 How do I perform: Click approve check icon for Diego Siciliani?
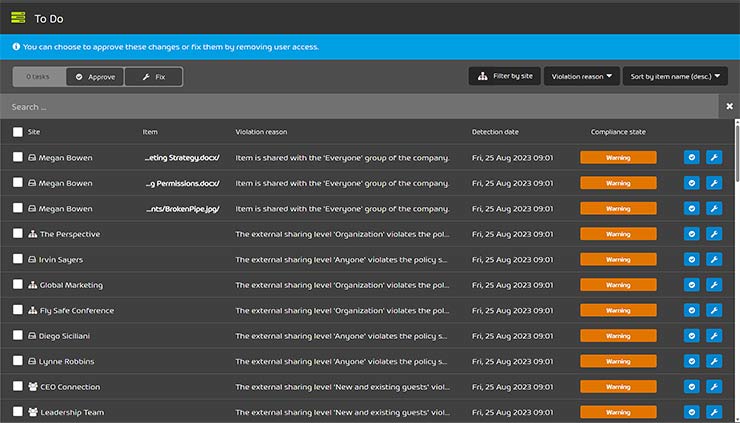(692, 336)
